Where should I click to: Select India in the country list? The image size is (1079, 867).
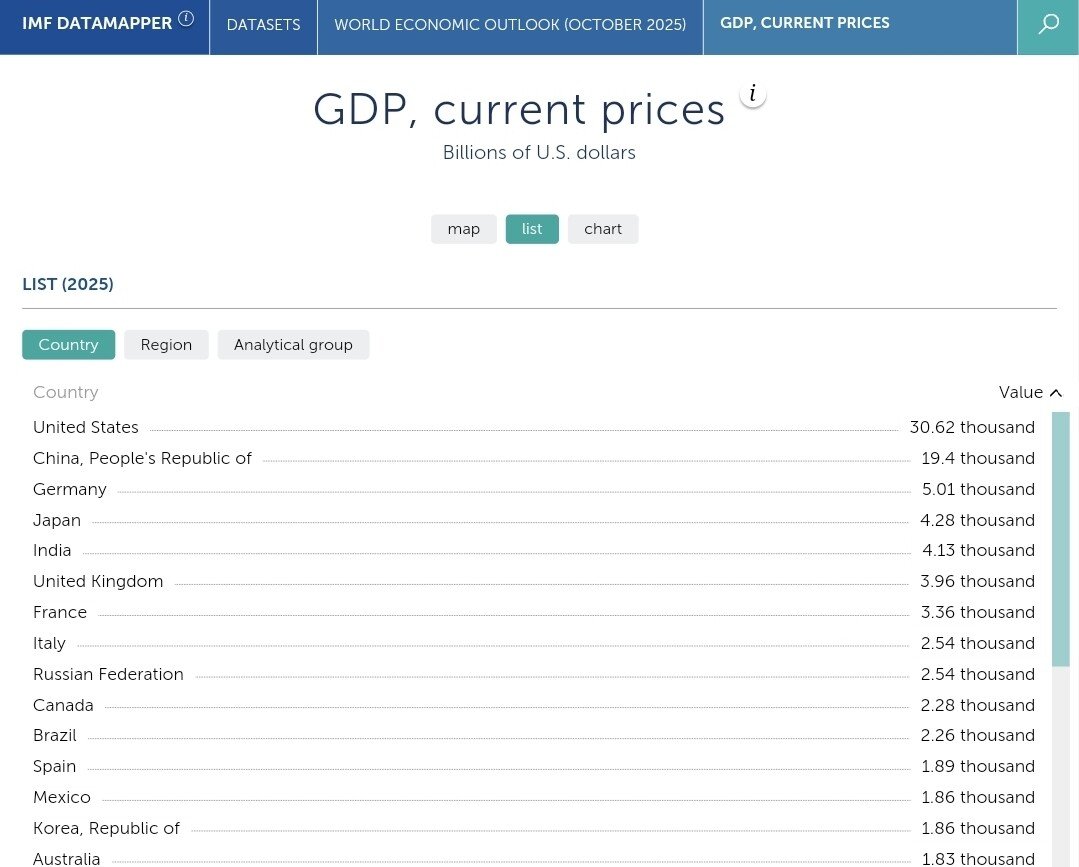click(52, 550)
